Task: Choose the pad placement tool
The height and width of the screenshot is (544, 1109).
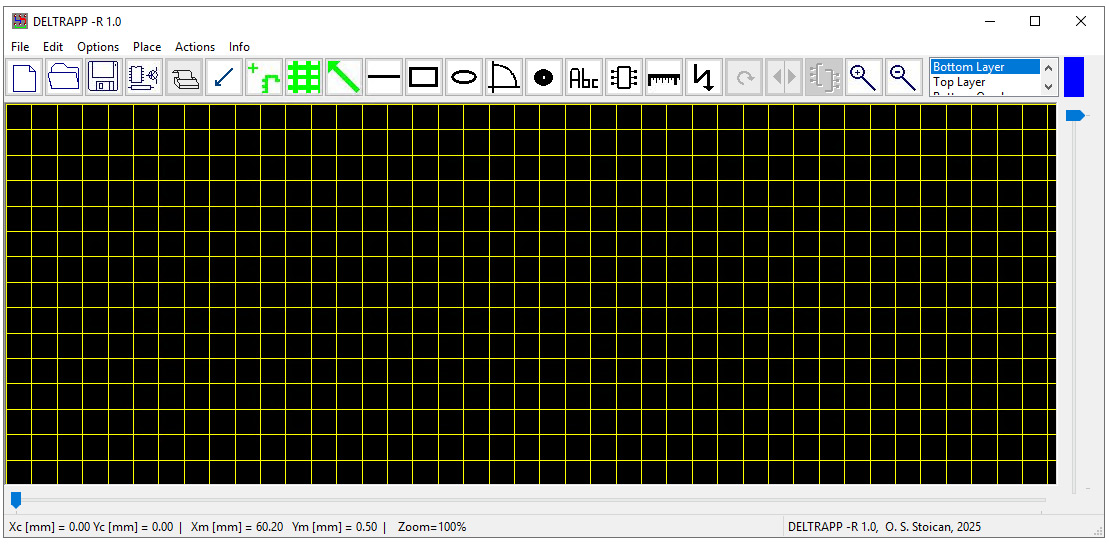Action: [543, 77]
